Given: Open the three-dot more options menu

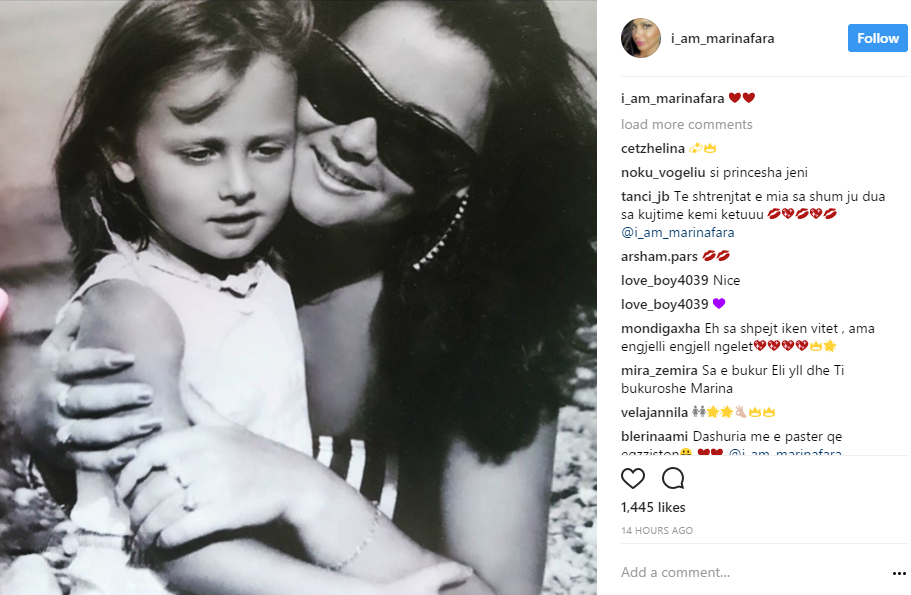Looking at the screenshot, I should [x=899, y=573].
